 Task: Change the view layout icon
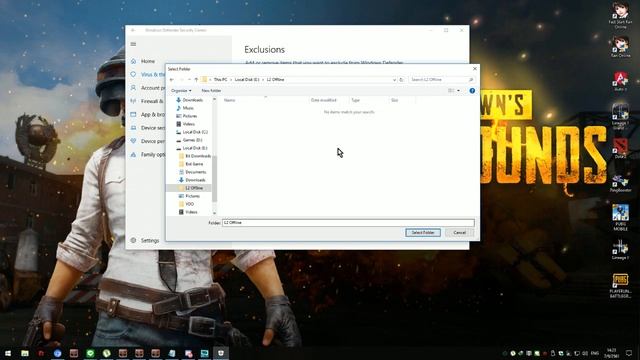click(451, 91)
